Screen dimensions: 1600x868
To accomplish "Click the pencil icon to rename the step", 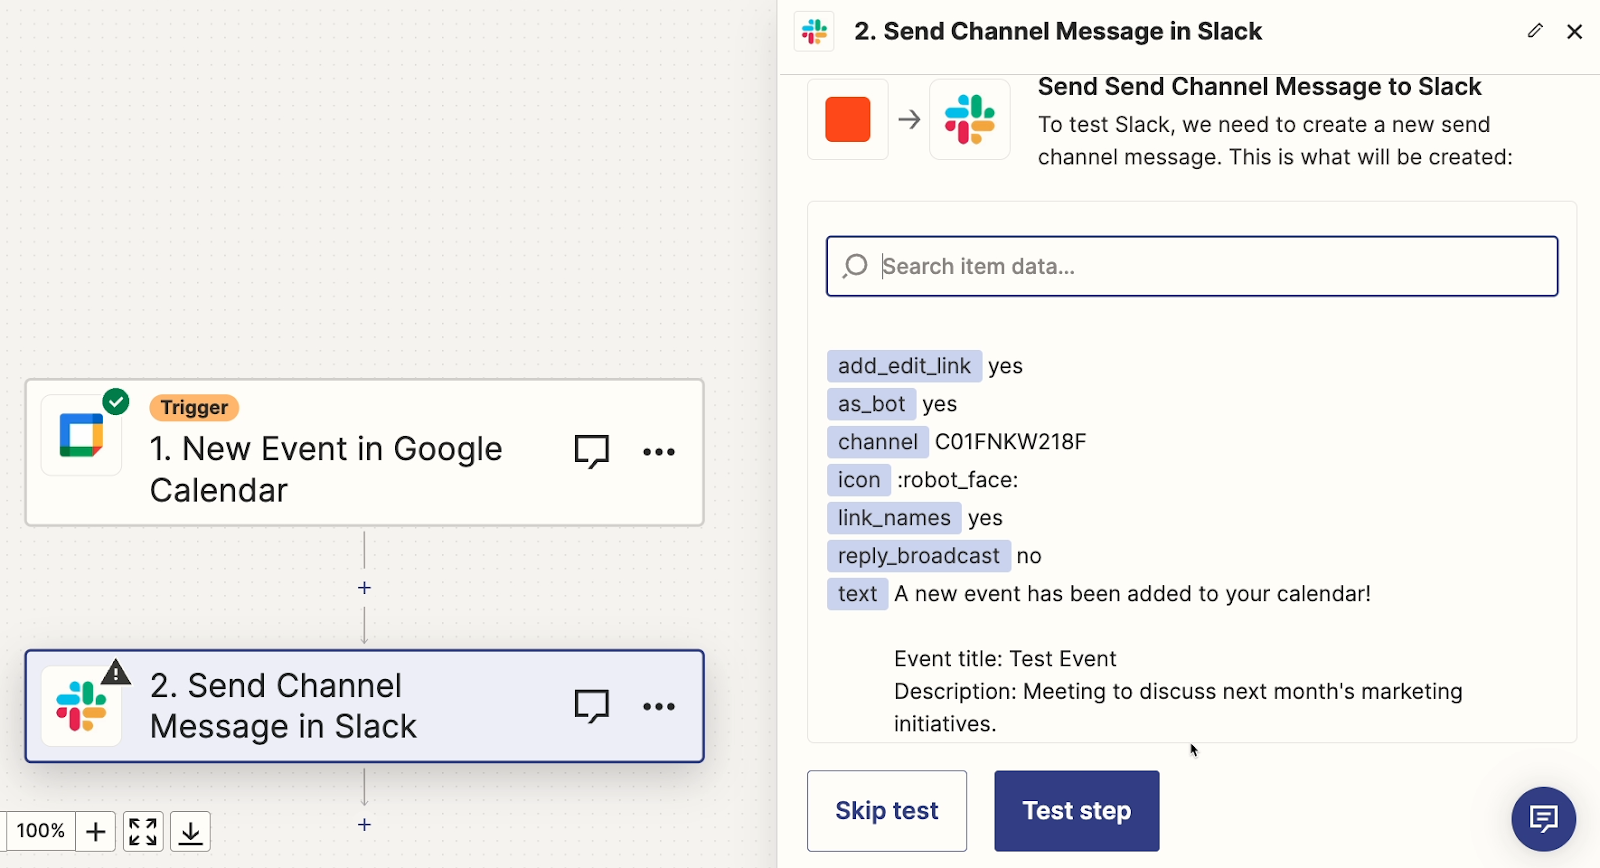I will 1535,31.
